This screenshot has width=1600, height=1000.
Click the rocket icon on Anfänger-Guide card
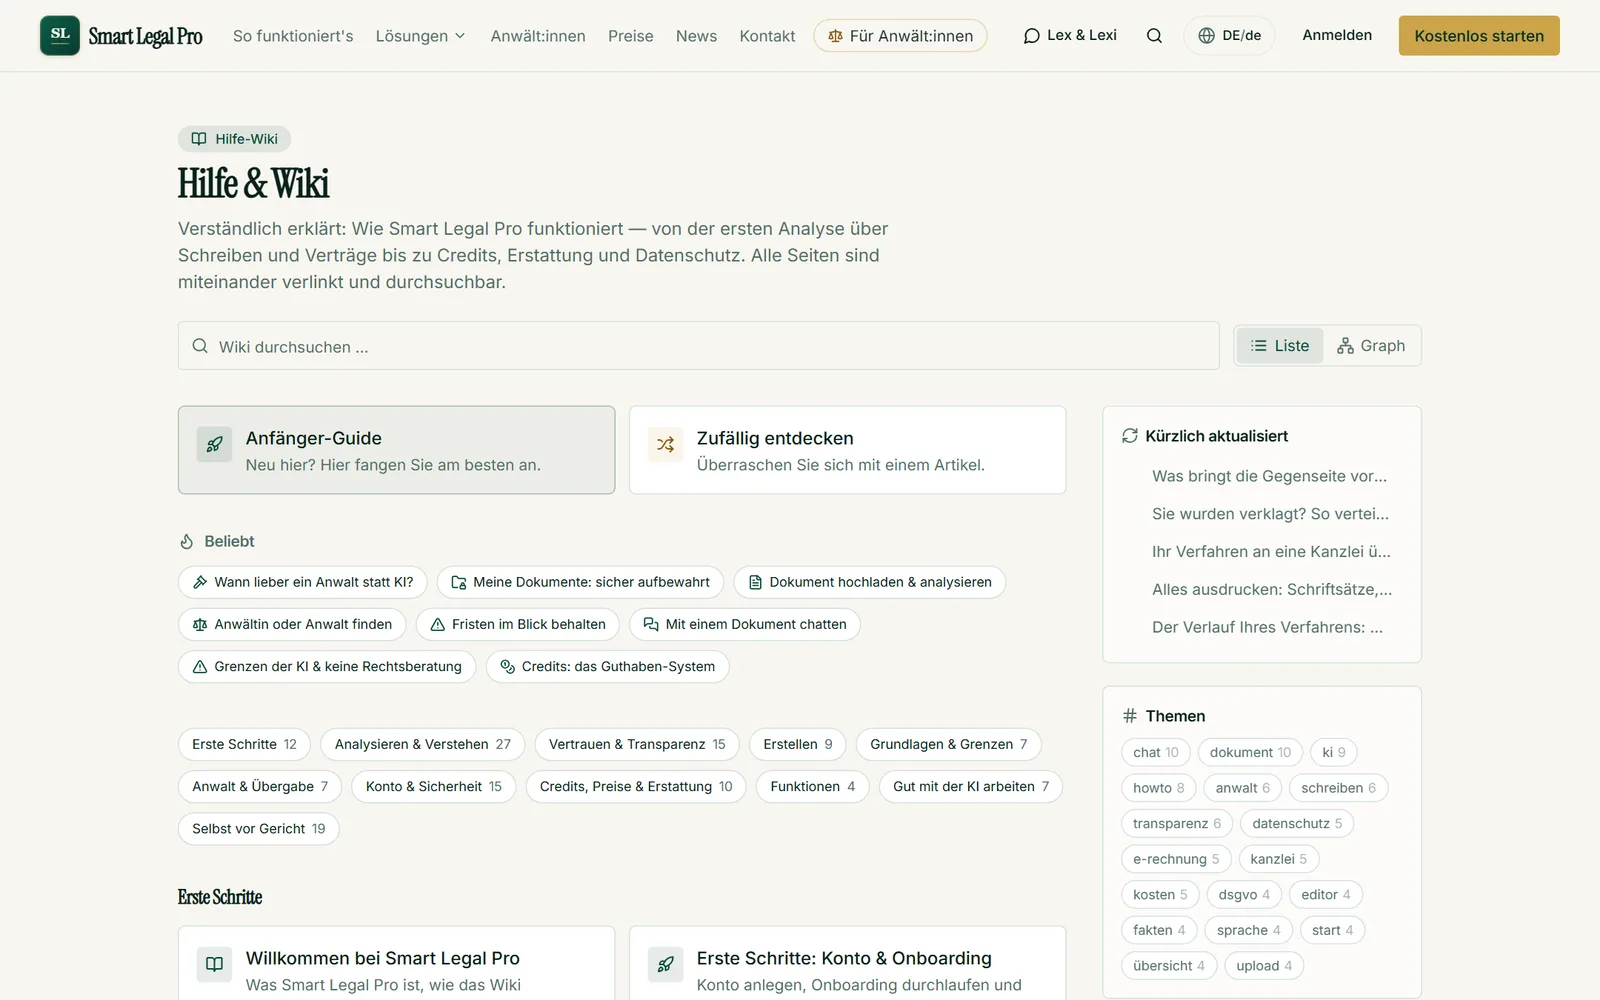click(214, 445)
